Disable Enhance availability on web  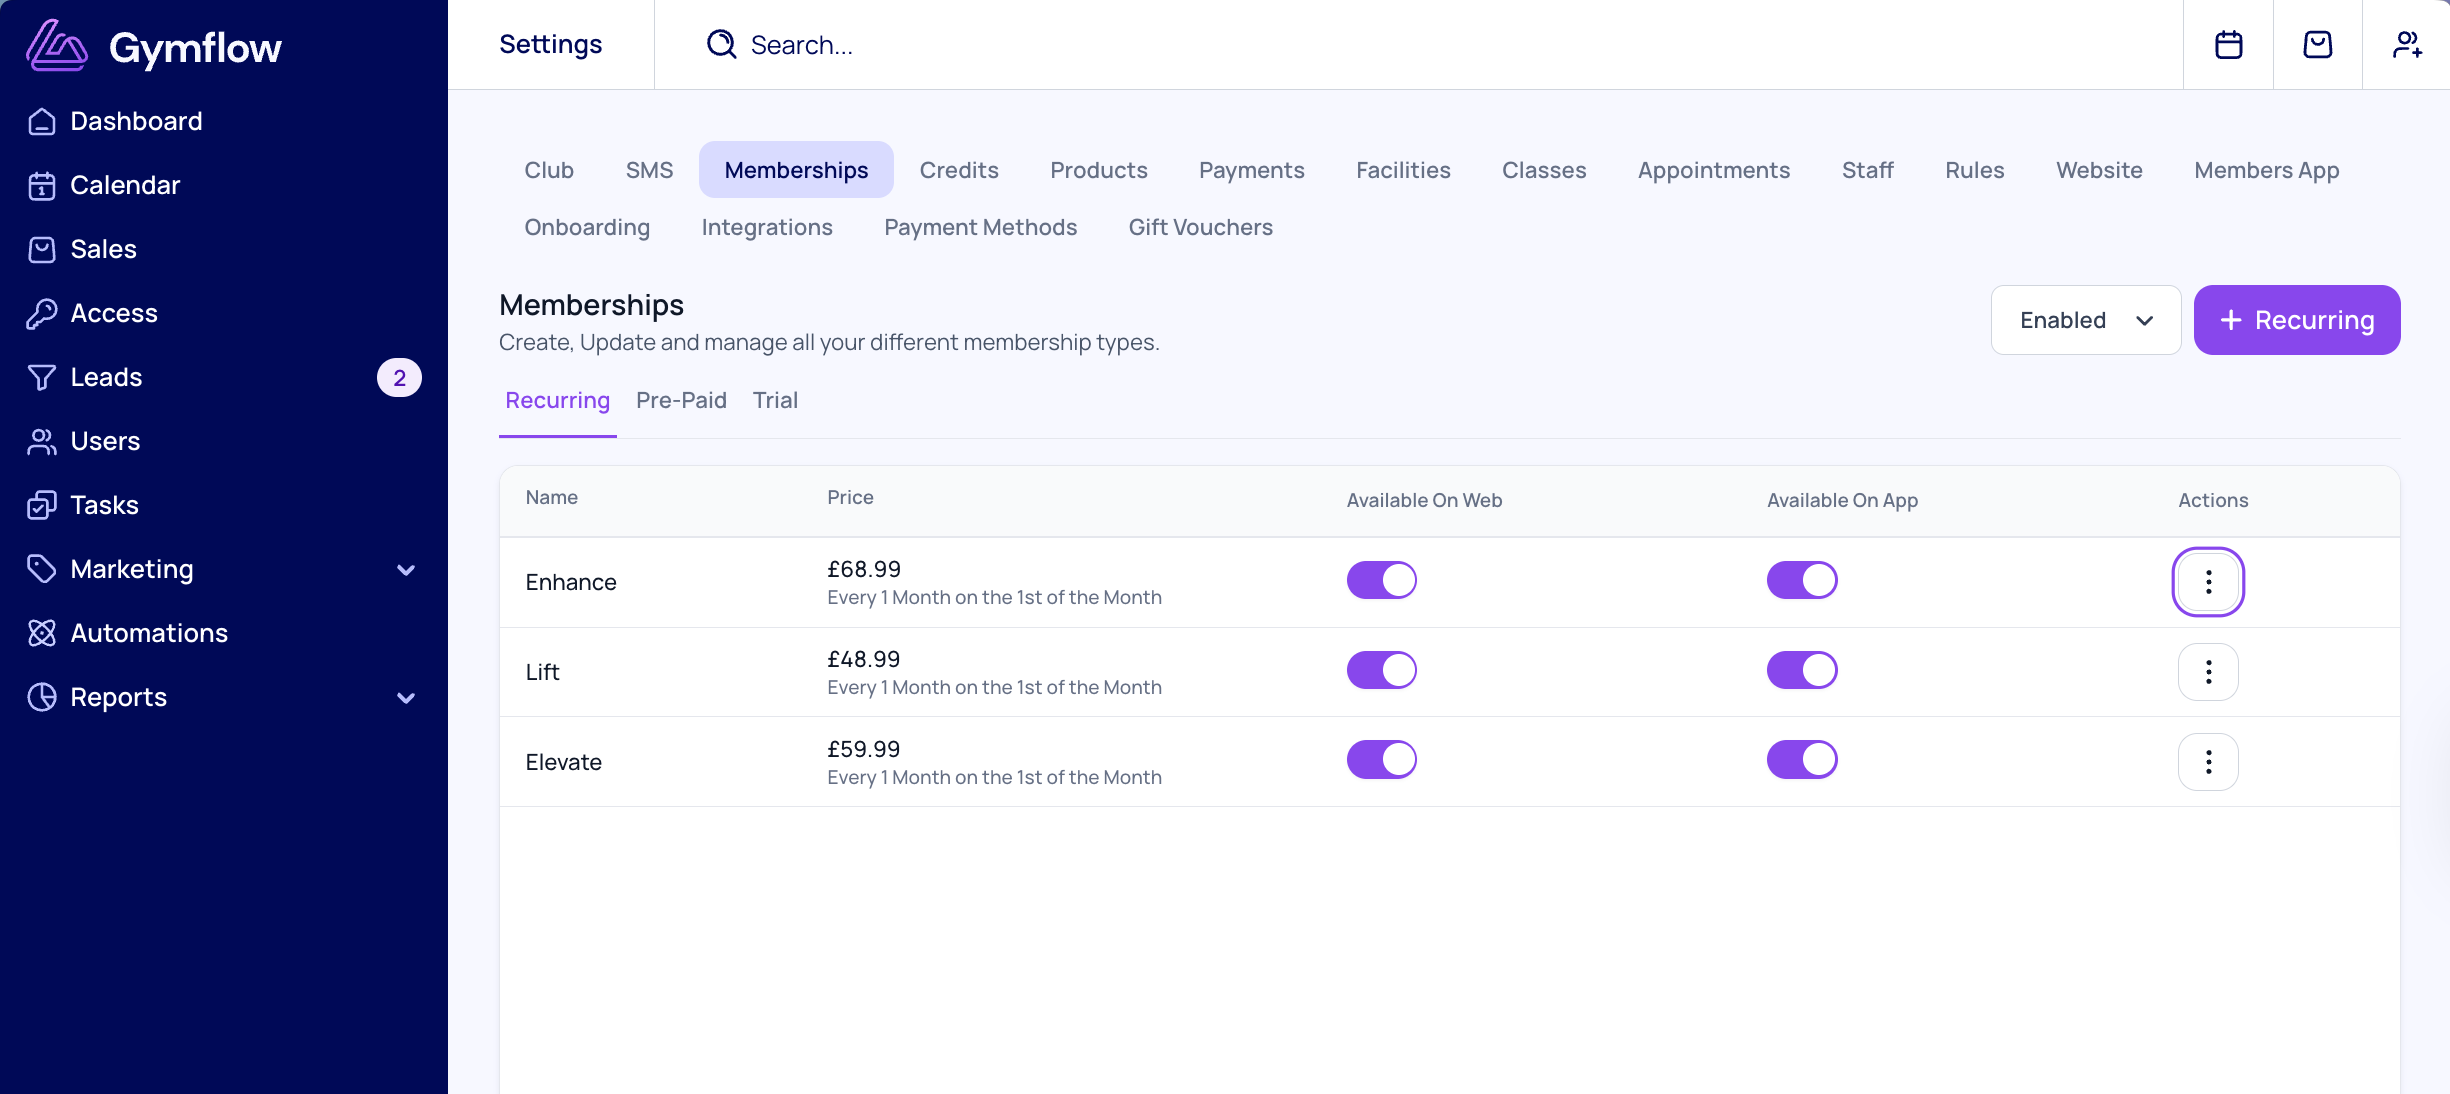tap(1381, 580)
